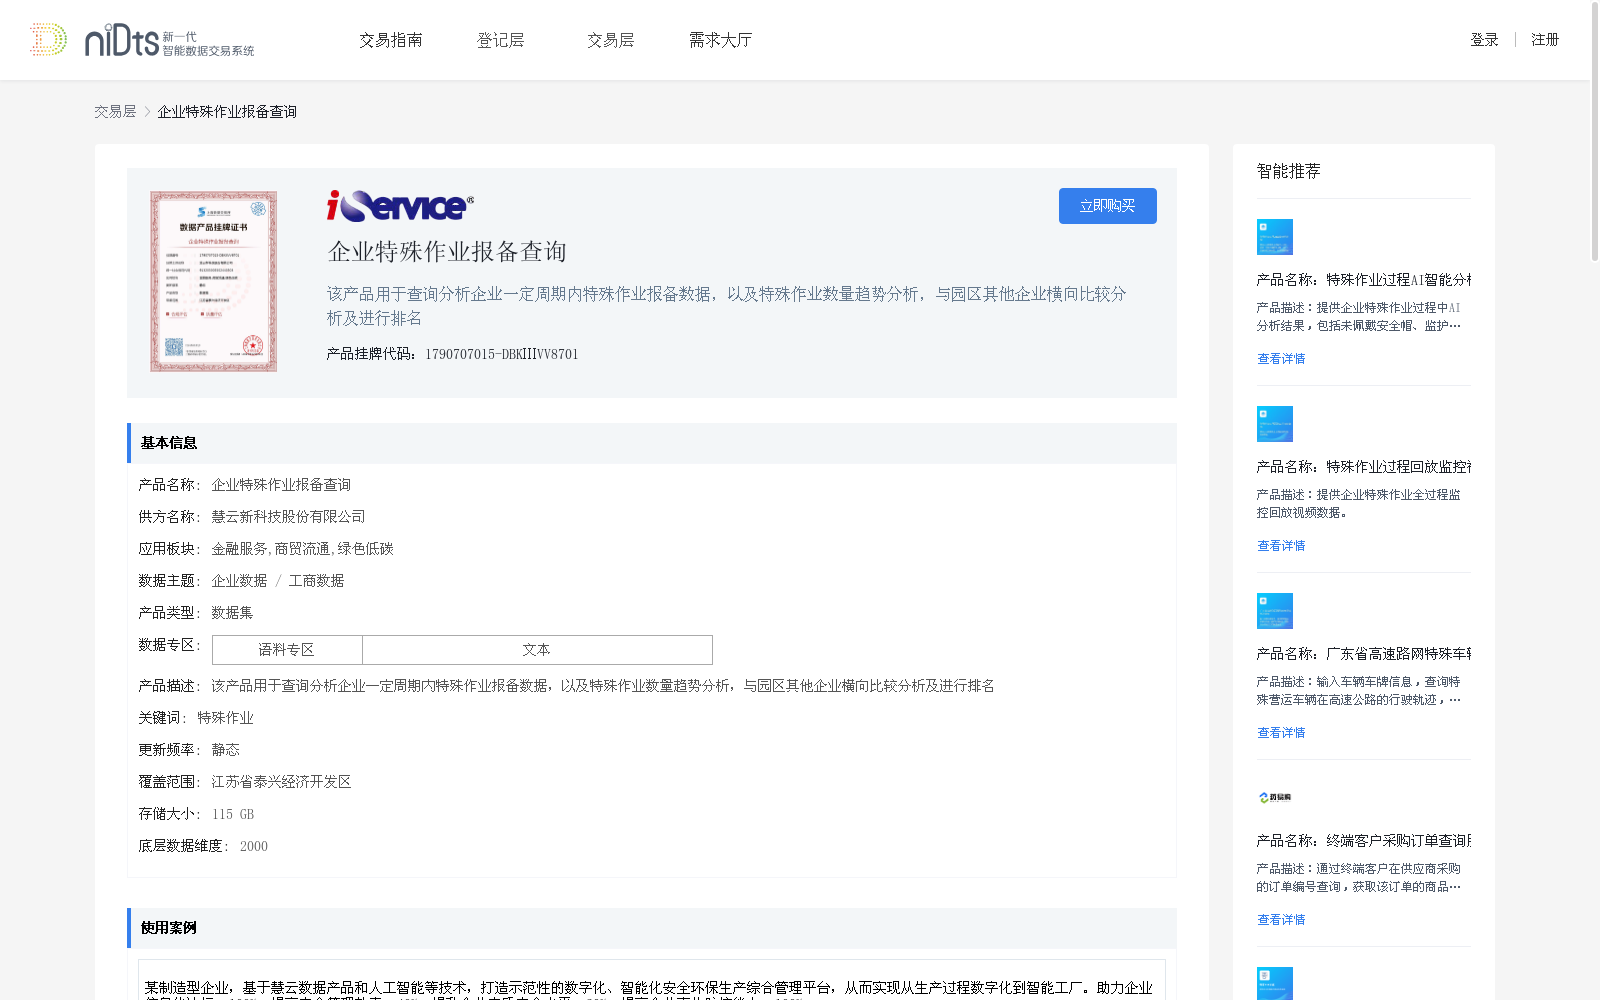The height and width of the screenshot is (1000, 1600).
Task: Click the 企业数据 data theme
Action: click(x=239, y=581)
